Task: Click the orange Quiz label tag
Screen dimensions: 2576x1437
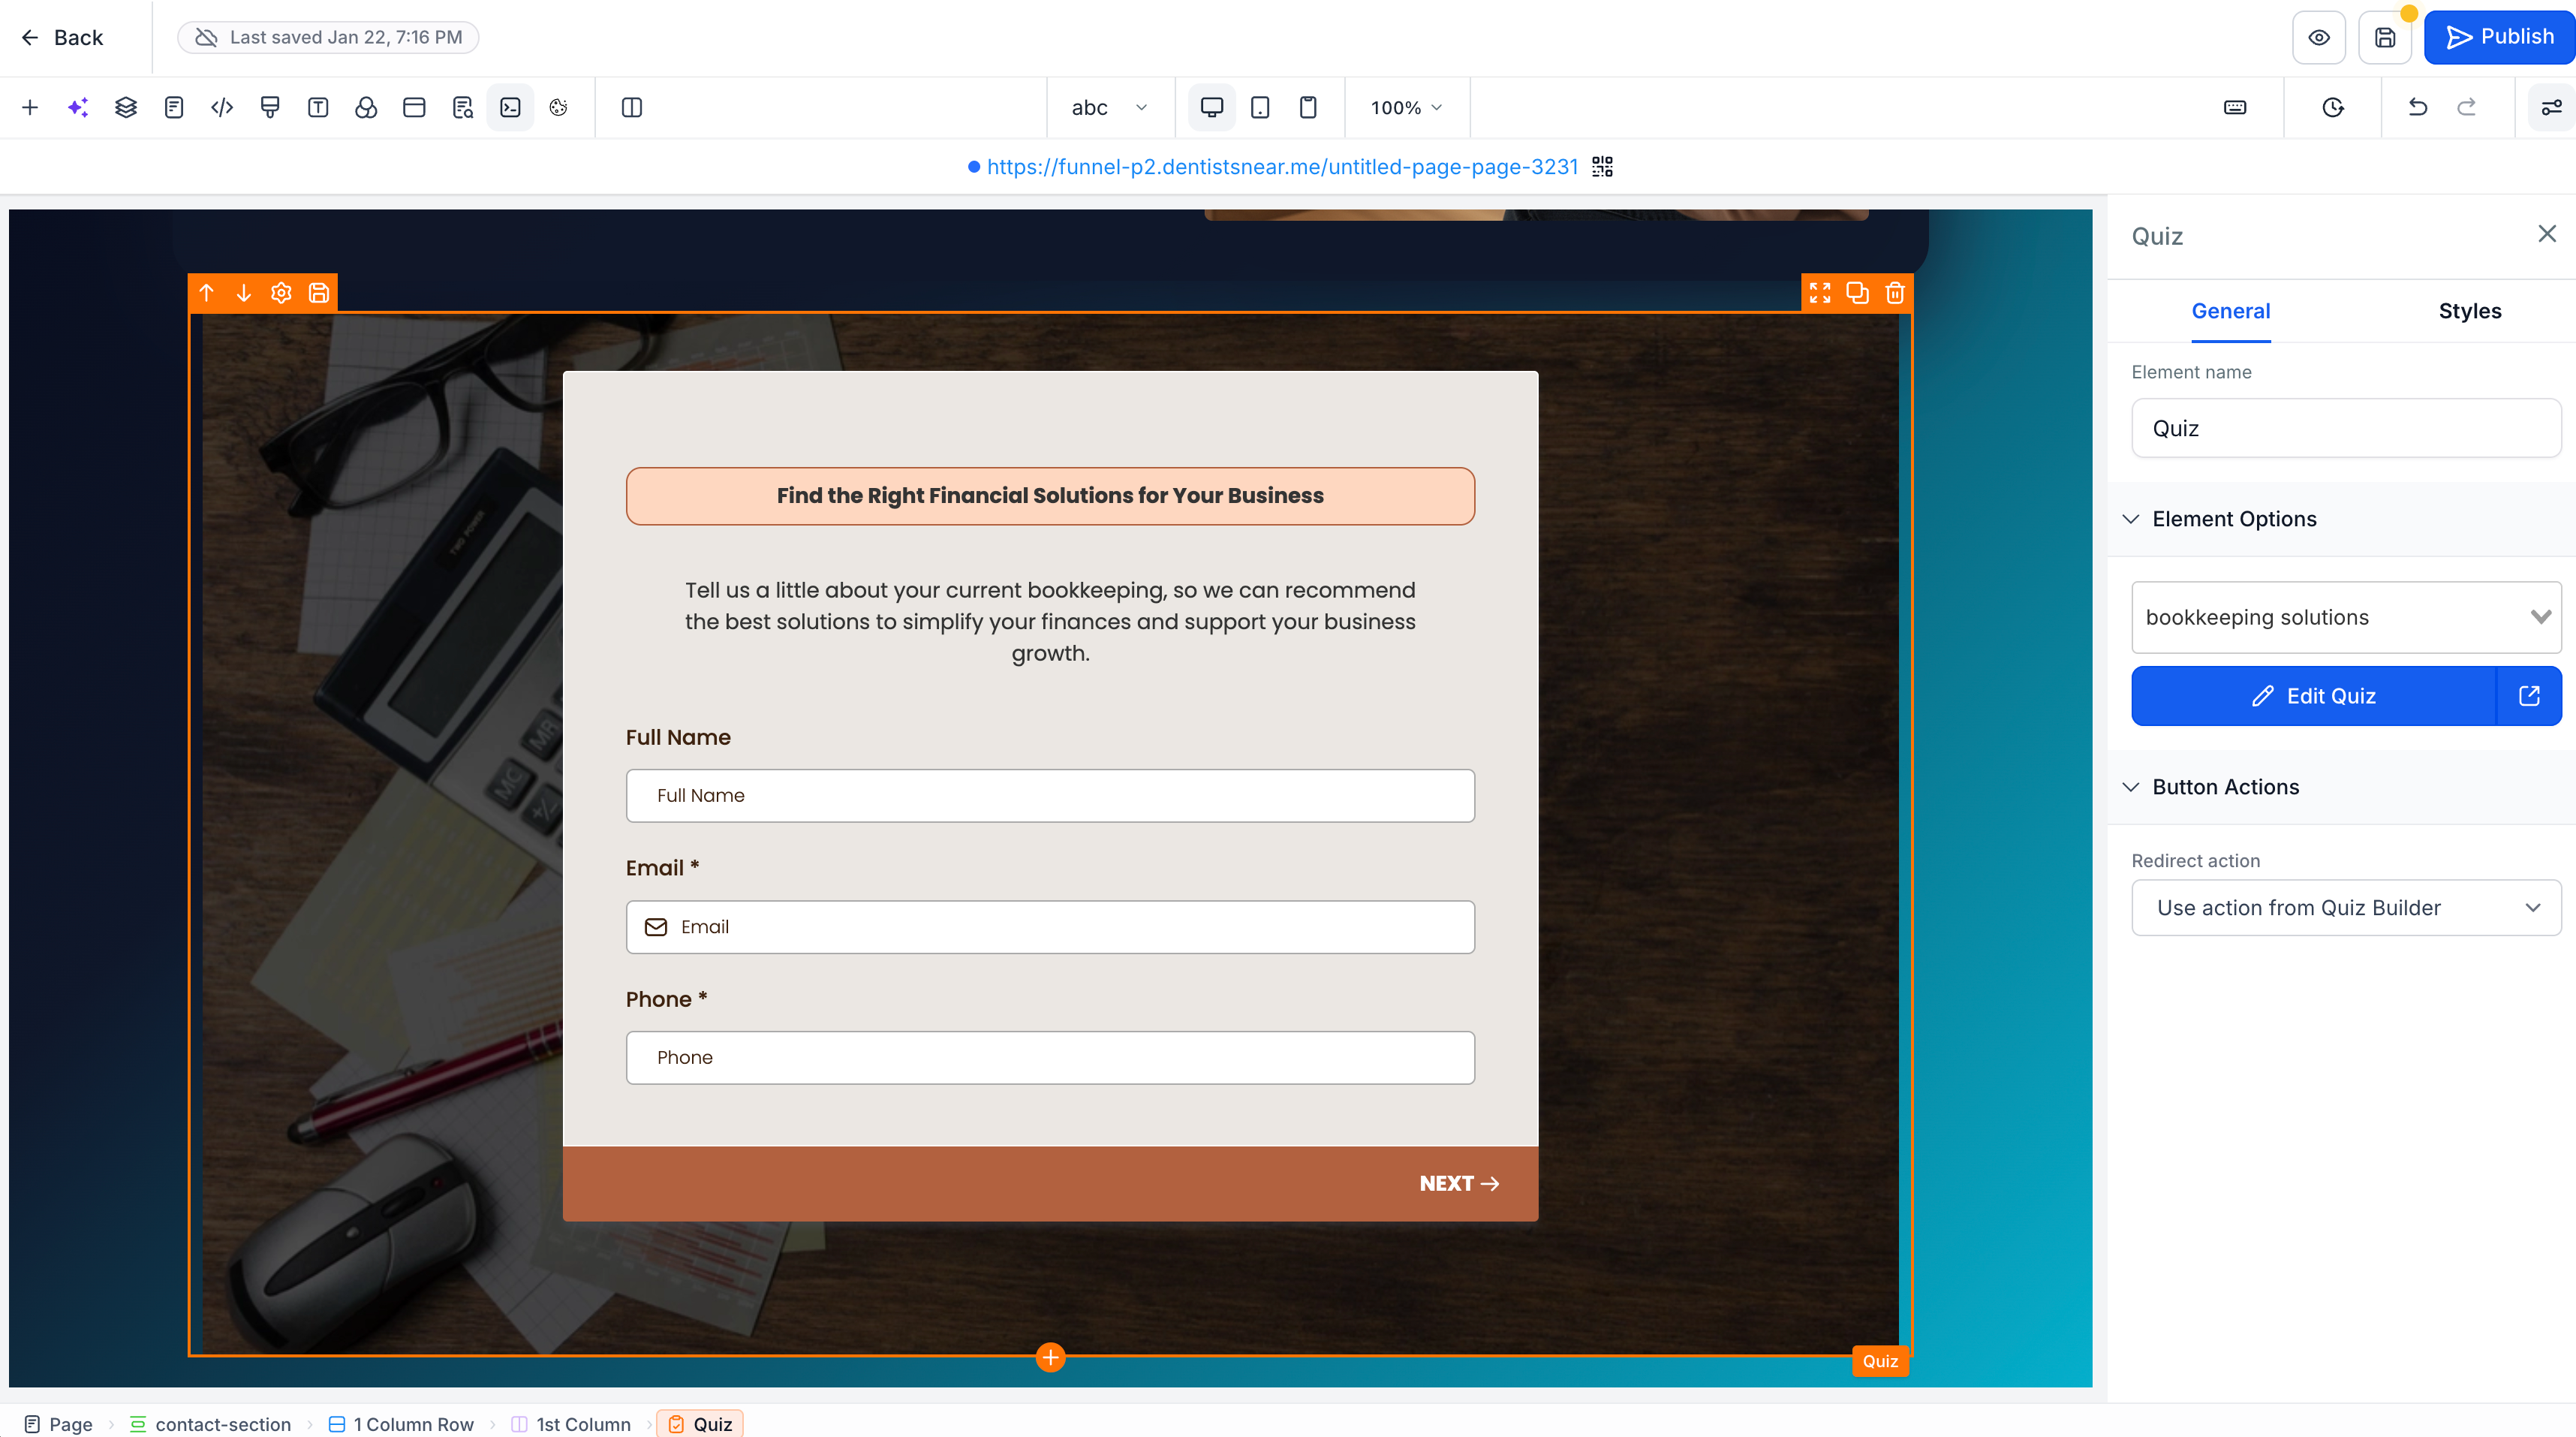Action: pyautogui.click(x=1880, y=1361)
